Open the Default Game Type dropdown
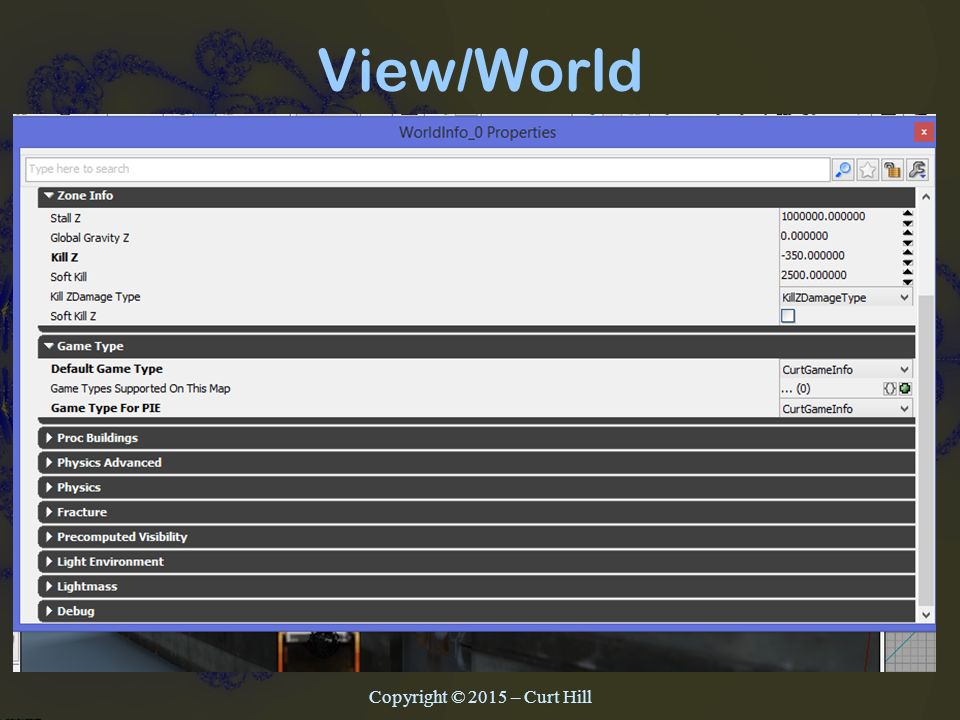This screenshot has height=720, width=960. click(846, 369)
